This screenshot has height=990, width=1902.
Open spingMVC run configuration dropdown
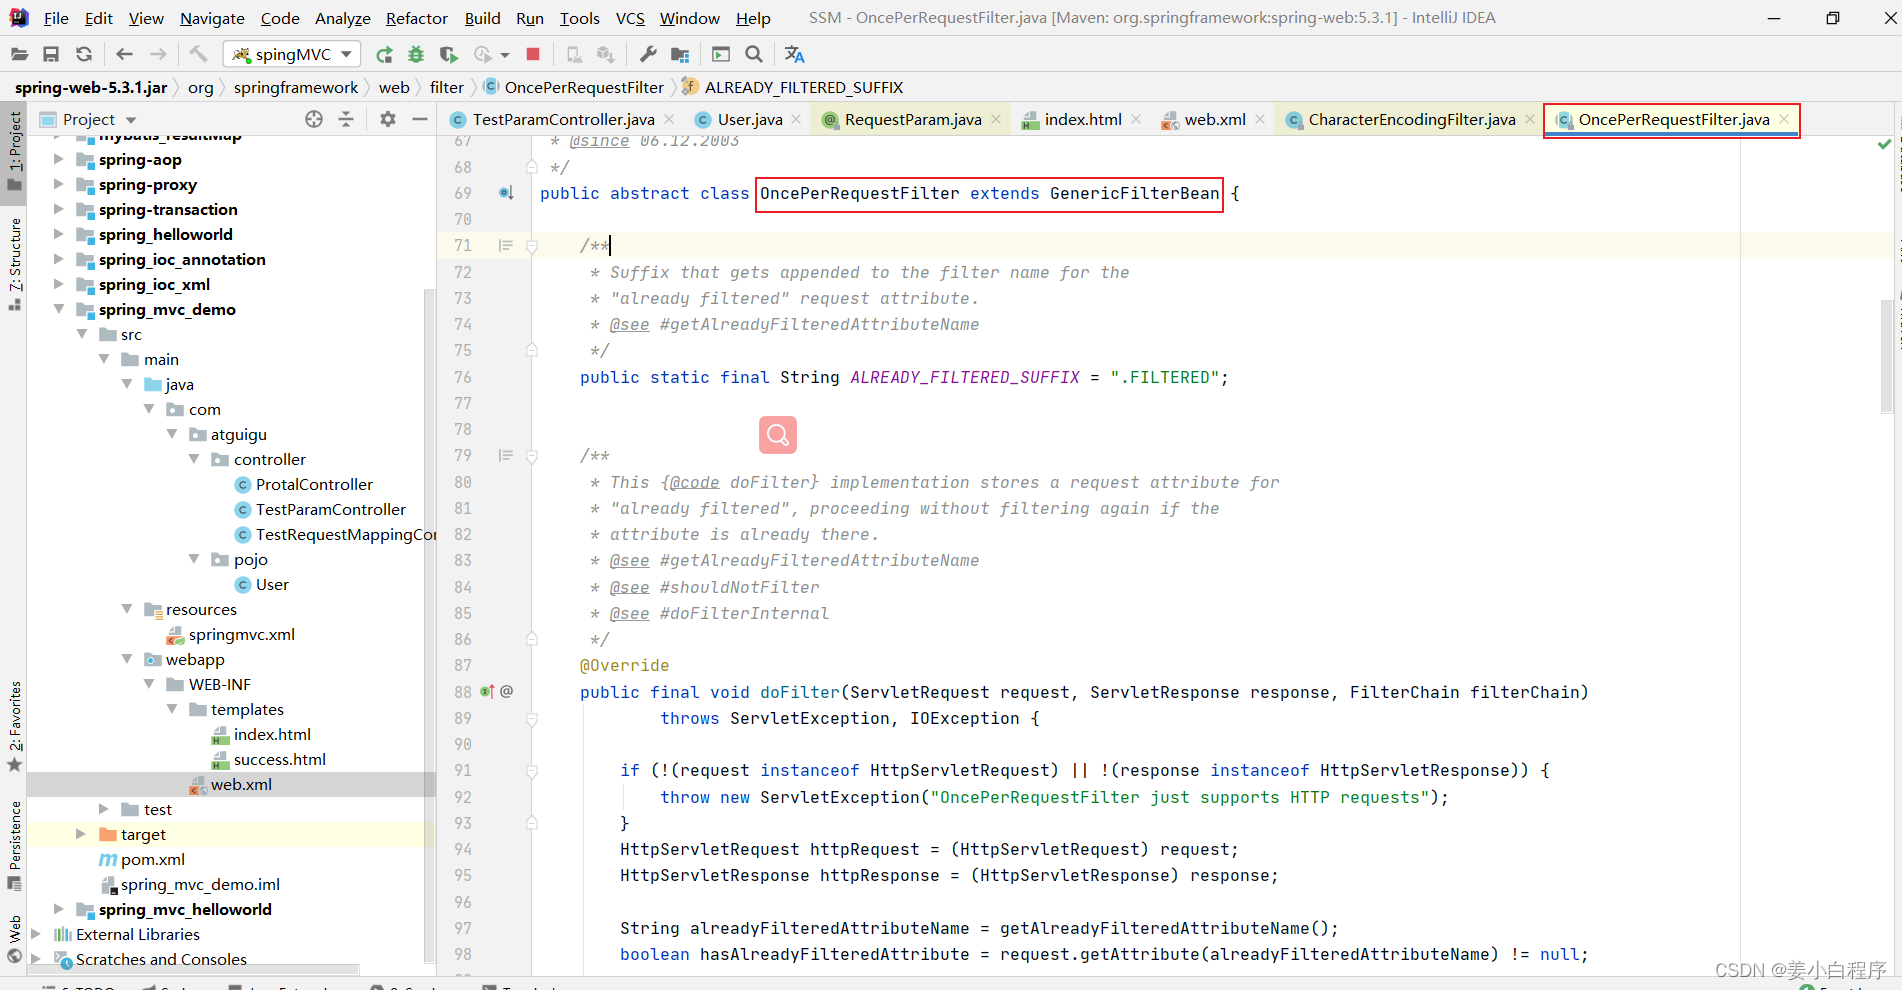(x=293, y=54)
